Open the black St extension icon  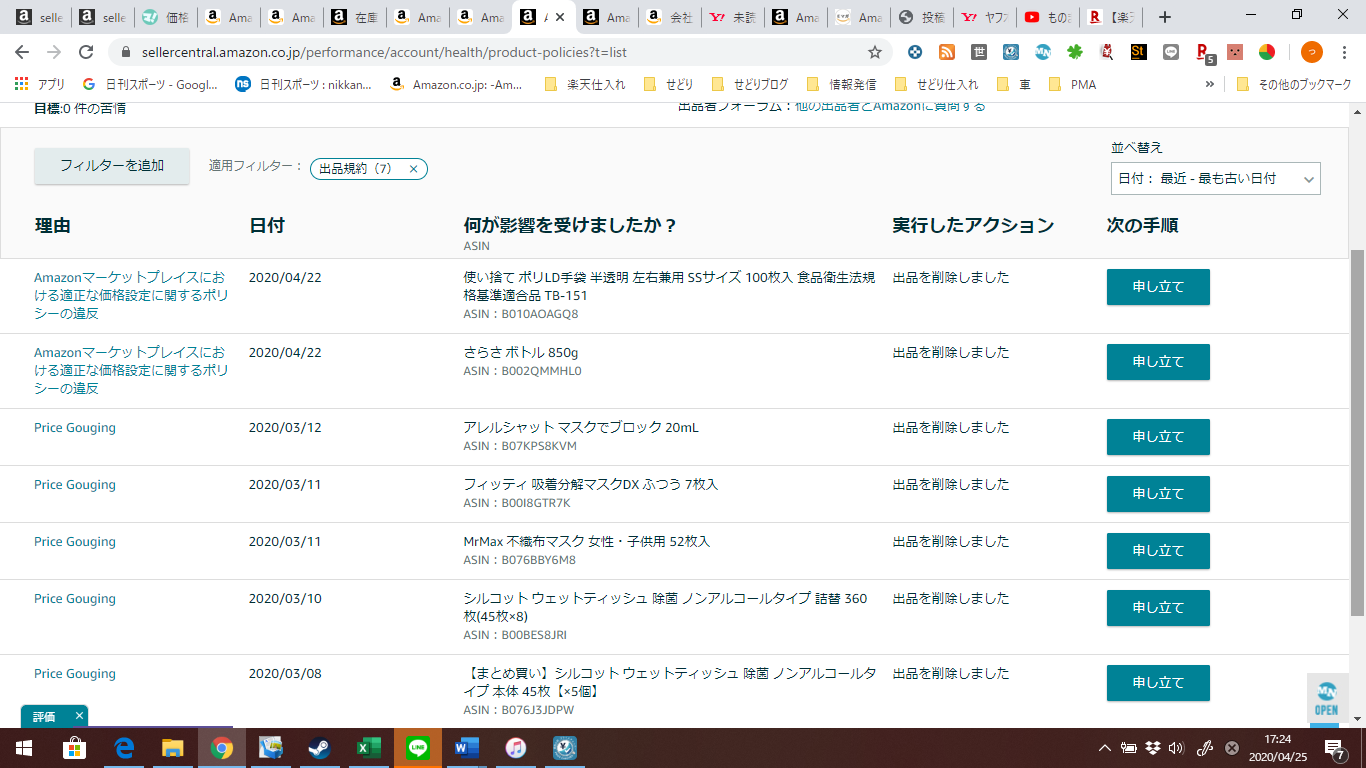click(1138, 52)
